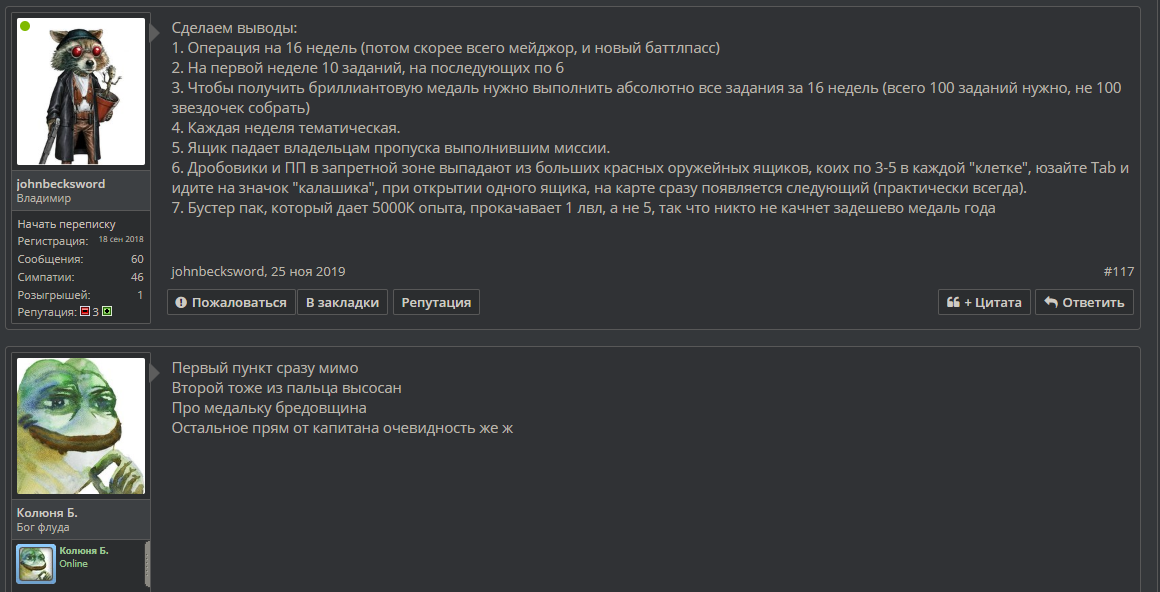The width and height of the screenshot is (1160, 592).
Task: Open Колюня Б.'s large frog avatar
Action: 81,426
